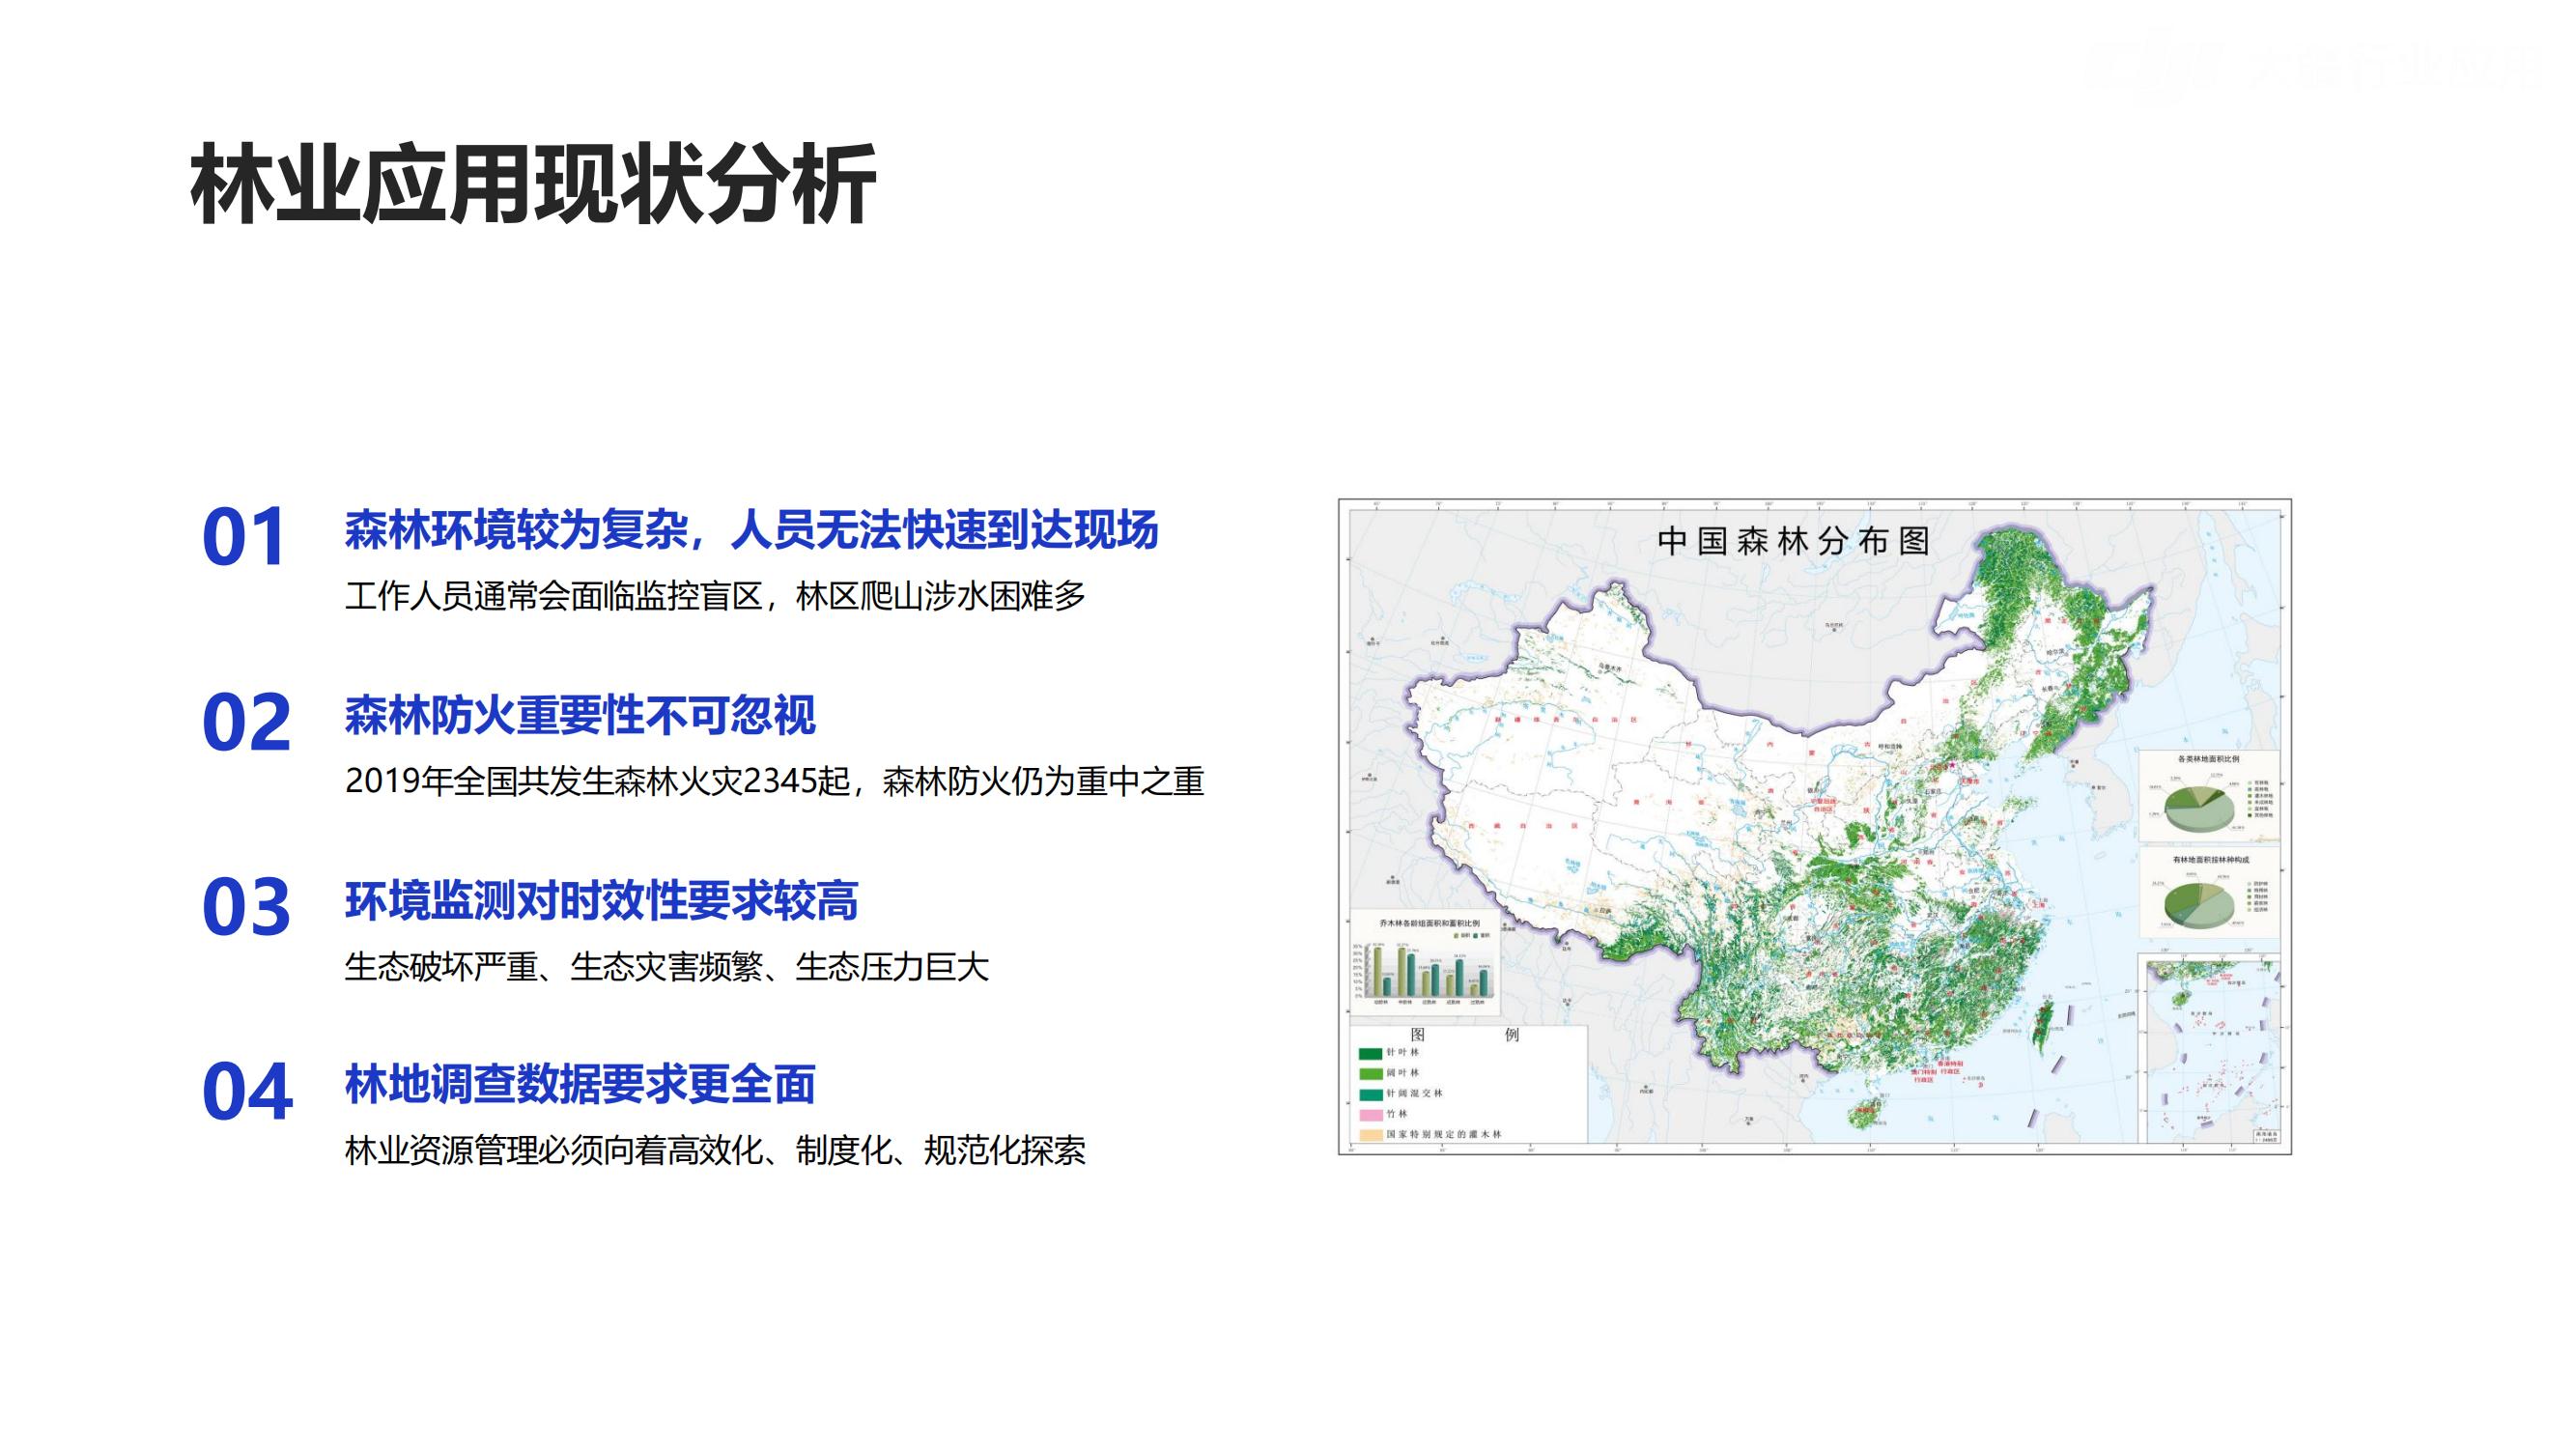Click the pink 竹林 legend swatch
2576x1449 pixels.
[x=1370, y=1114]
